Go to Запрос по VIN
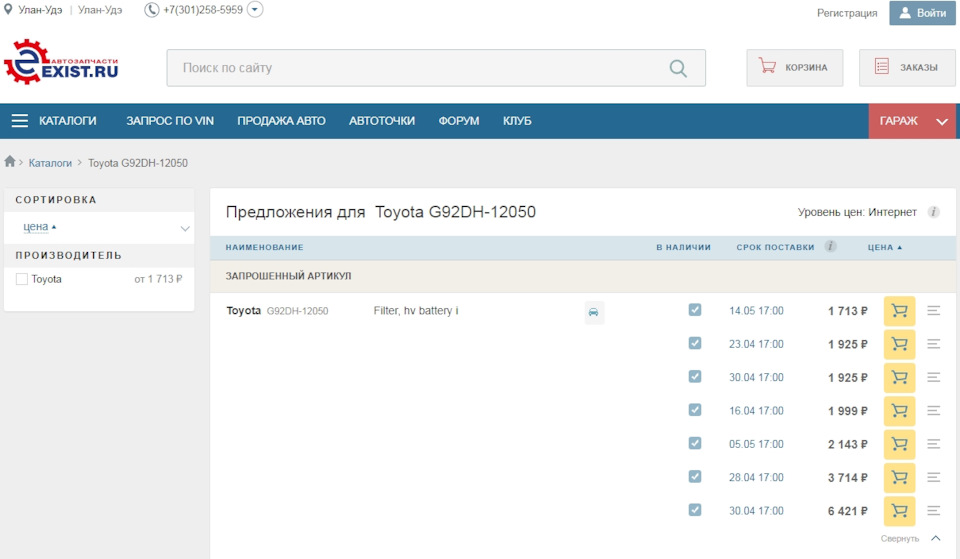This screenshot has height=559, width=960. (x=170, y=121)
